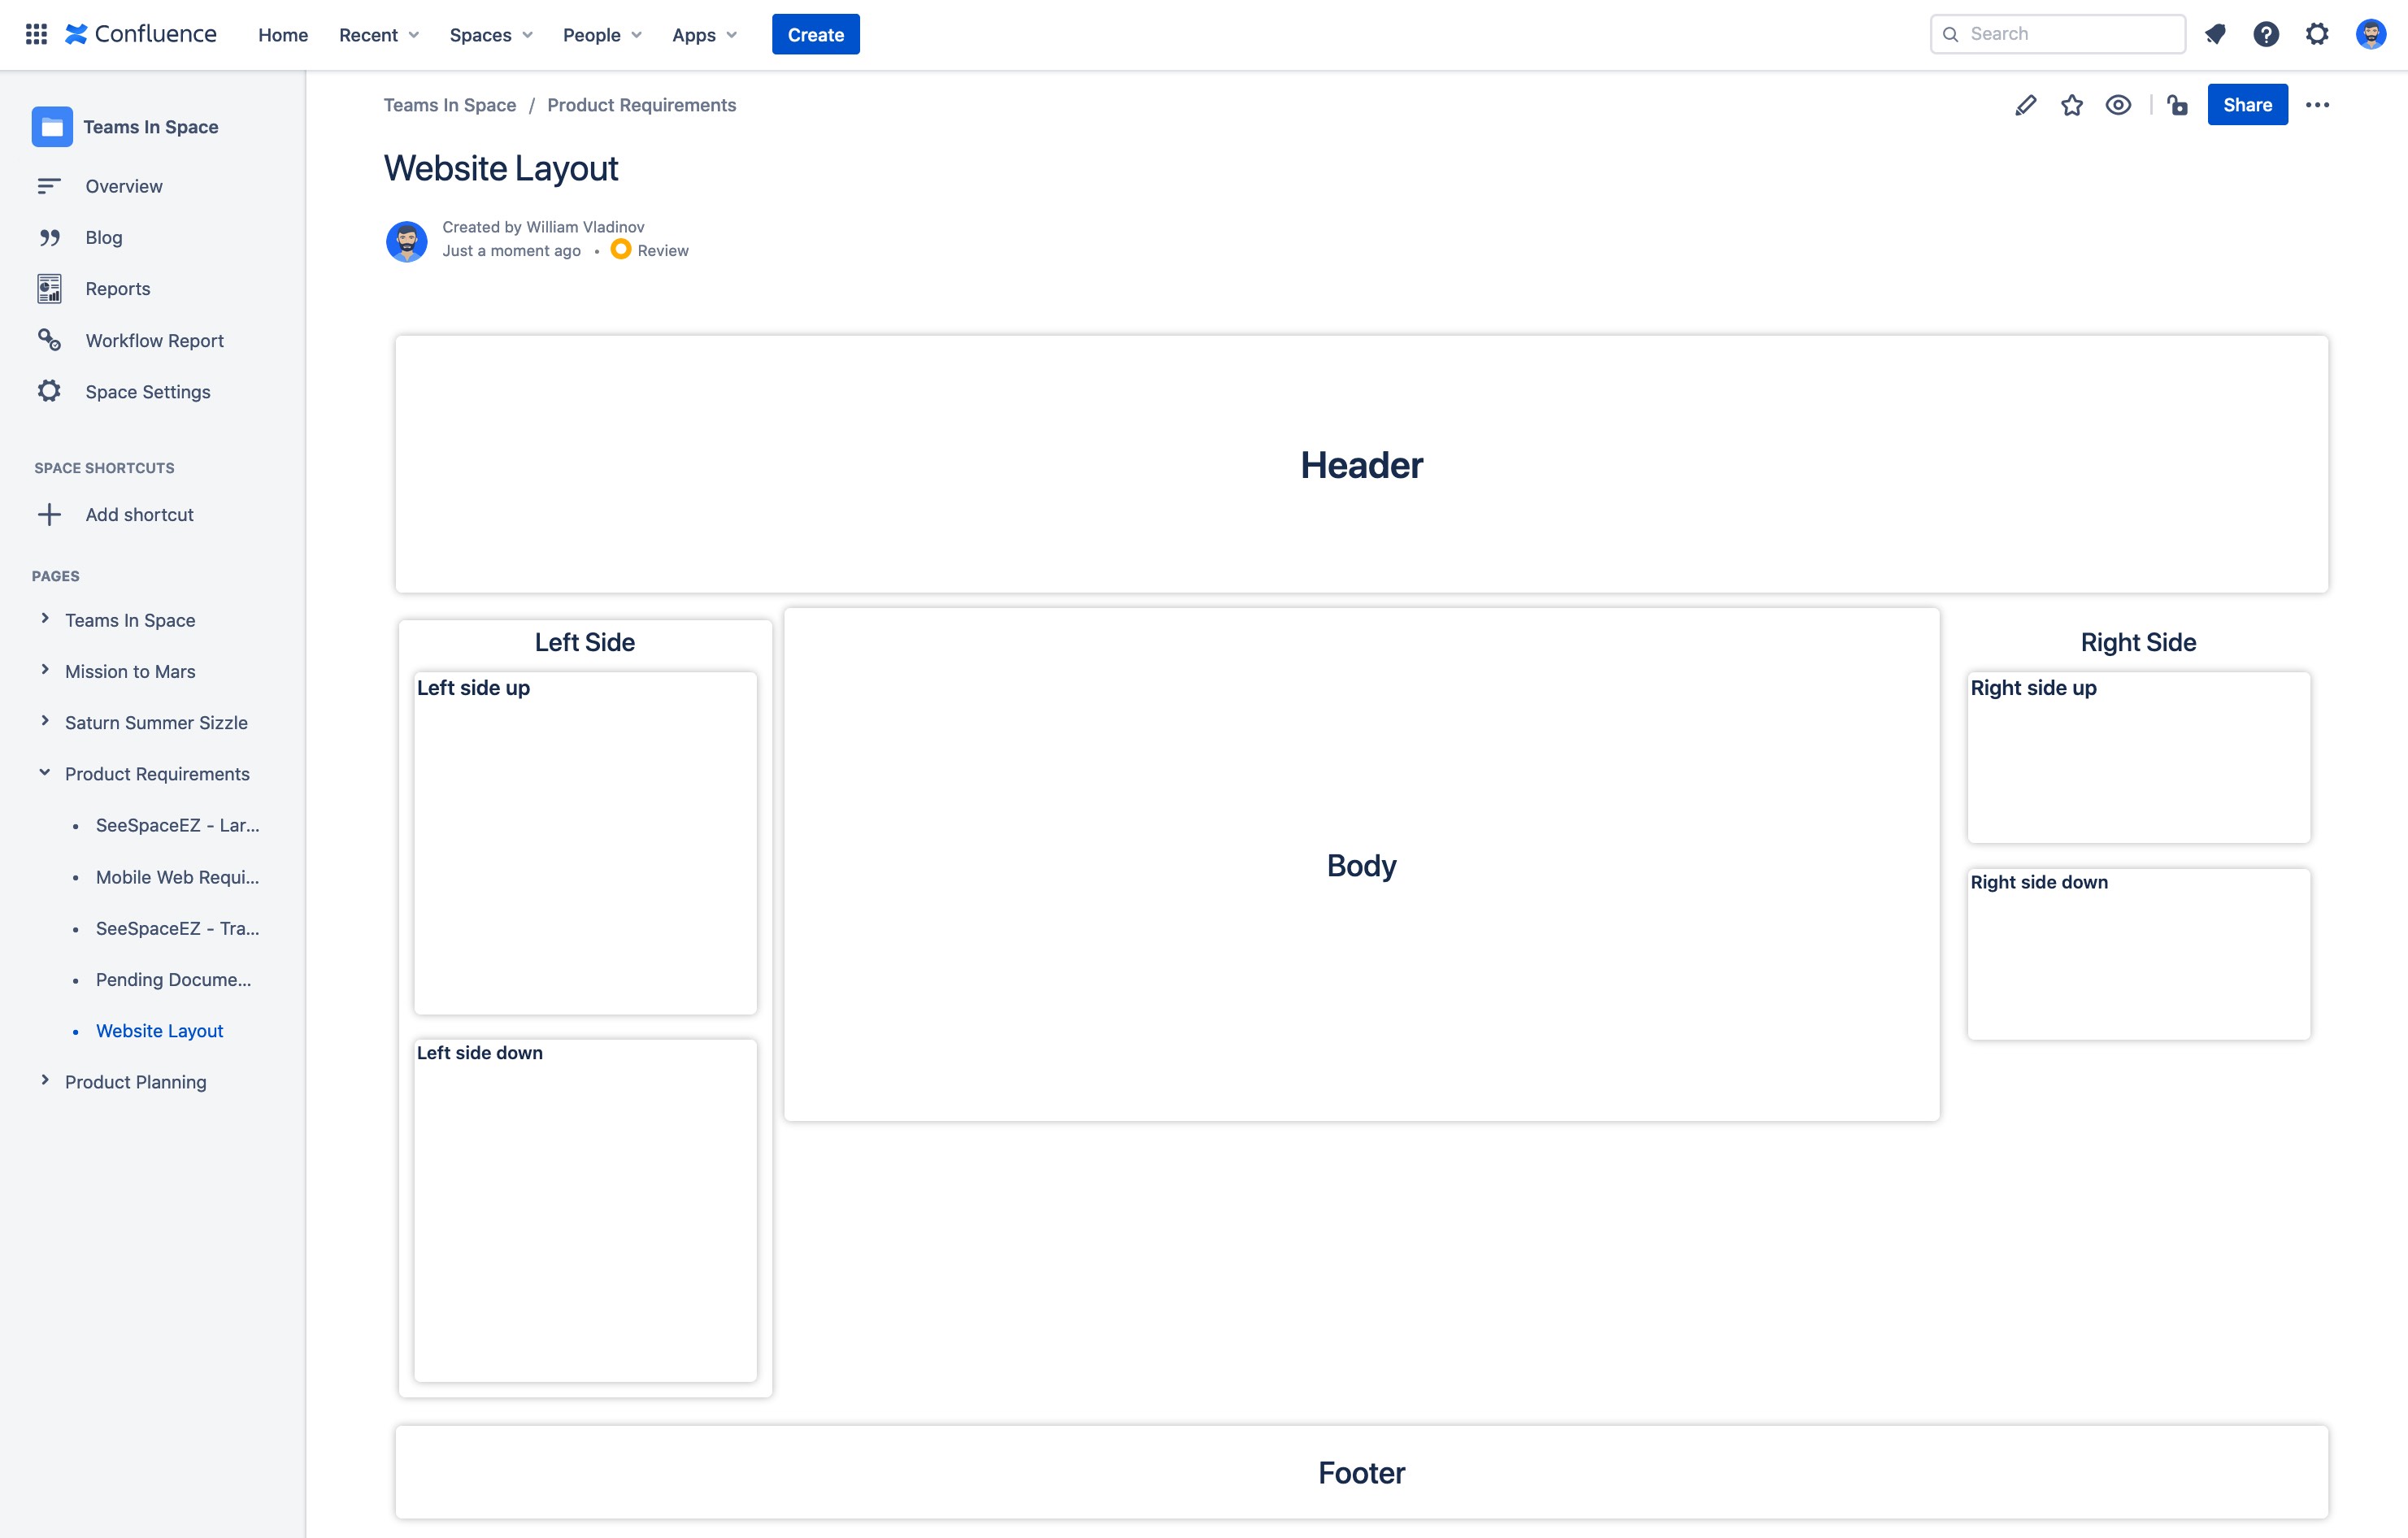
Task: Toggle the watch page eye icon
Action: (2118, 105)
